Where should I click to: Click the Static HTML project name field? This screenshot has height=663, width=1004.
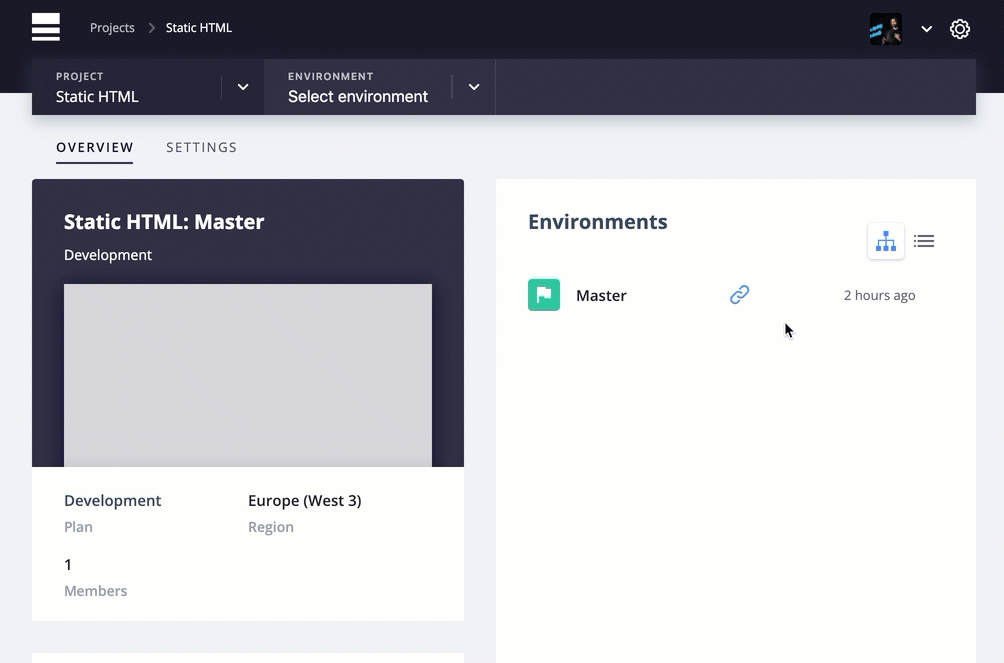click(x=97, y=96)
